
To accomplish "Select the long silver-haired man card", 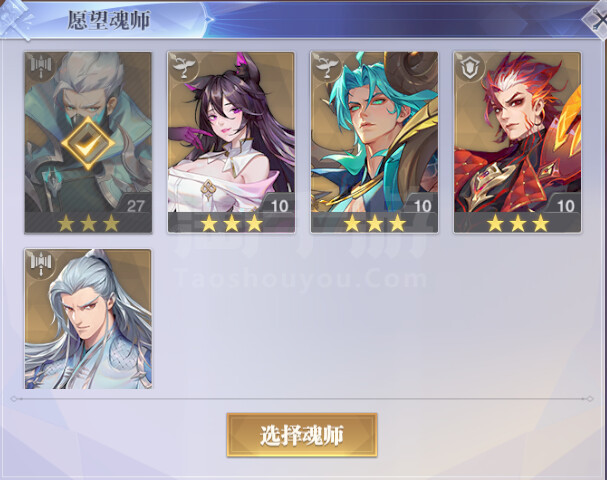I will 88,319.
